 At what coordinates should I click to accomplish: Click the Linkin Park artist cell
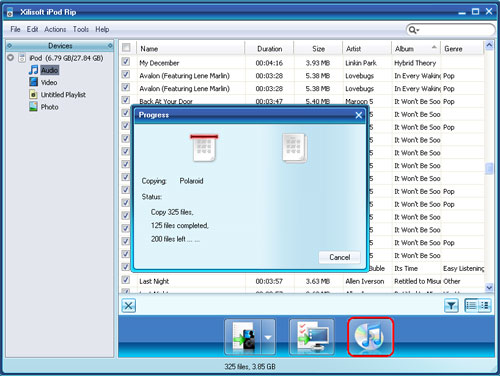(361, 63)
